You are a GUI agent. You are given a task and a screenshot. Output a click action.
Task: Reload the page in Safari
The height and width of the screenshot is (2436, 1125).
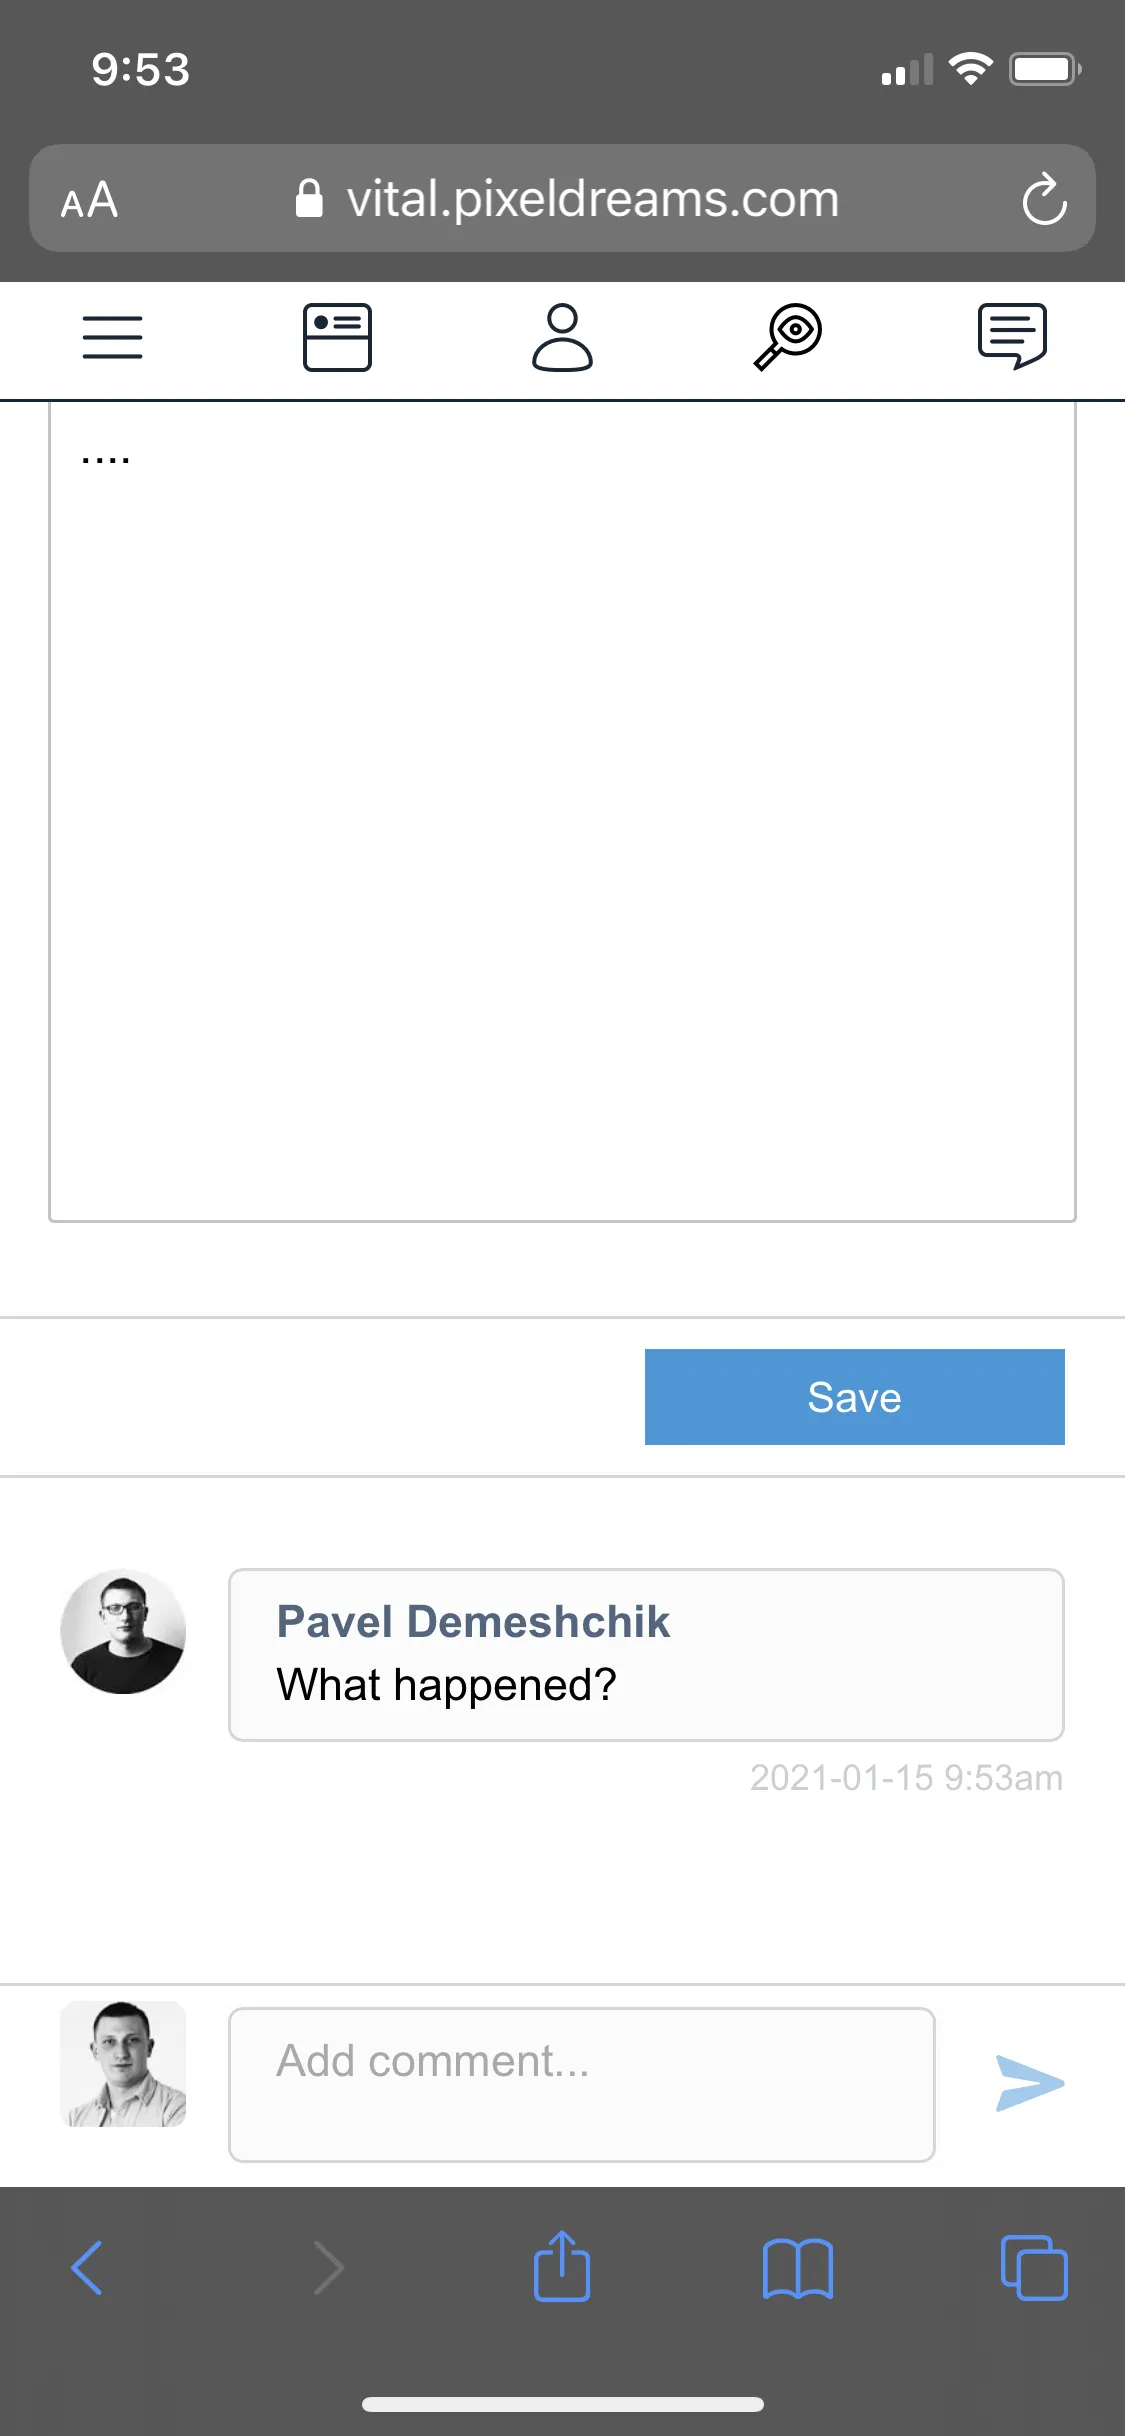(x=1044, y=199)
